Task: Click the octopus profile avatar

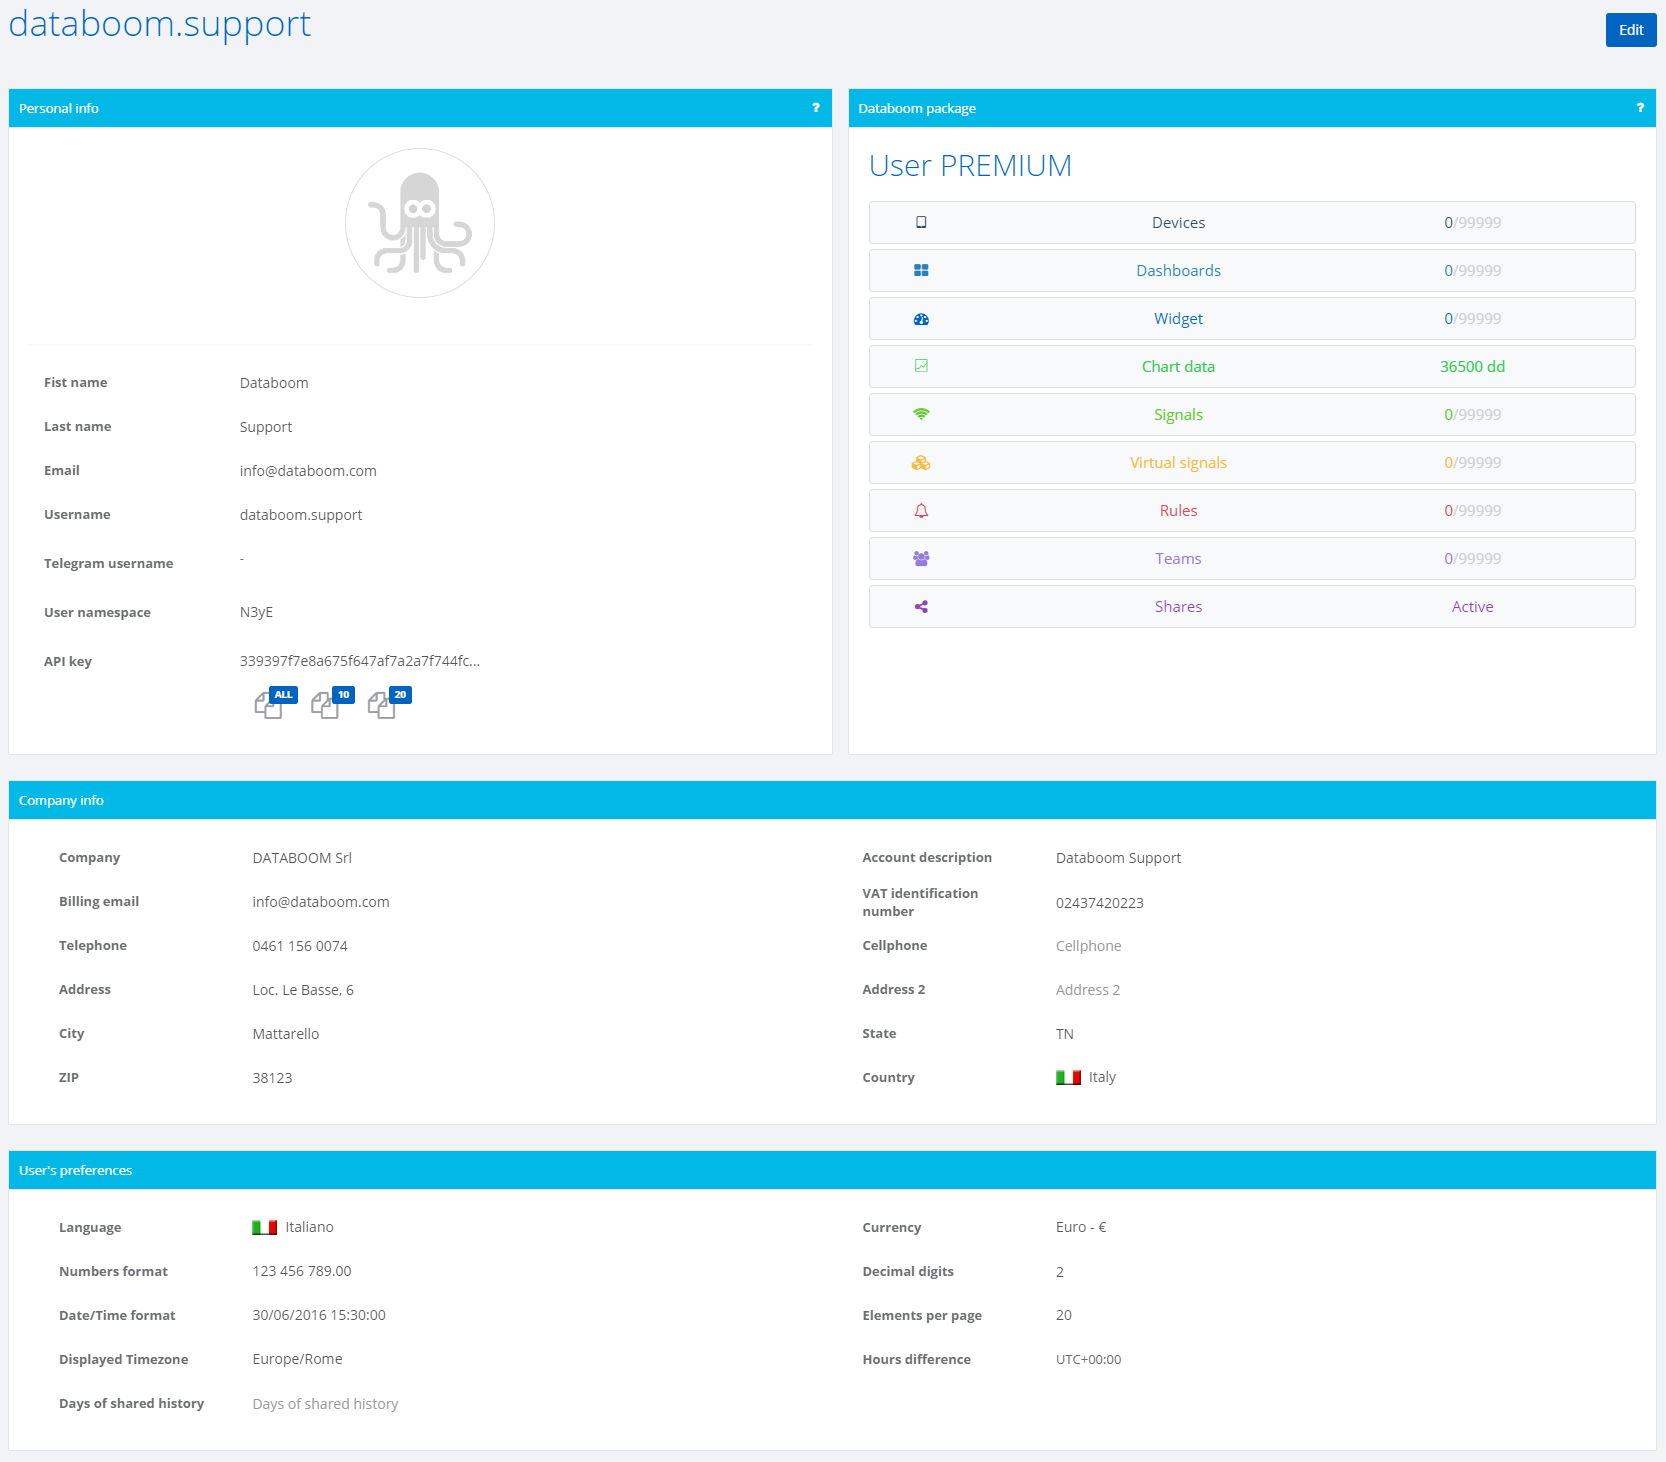Action: click(420, 223)
